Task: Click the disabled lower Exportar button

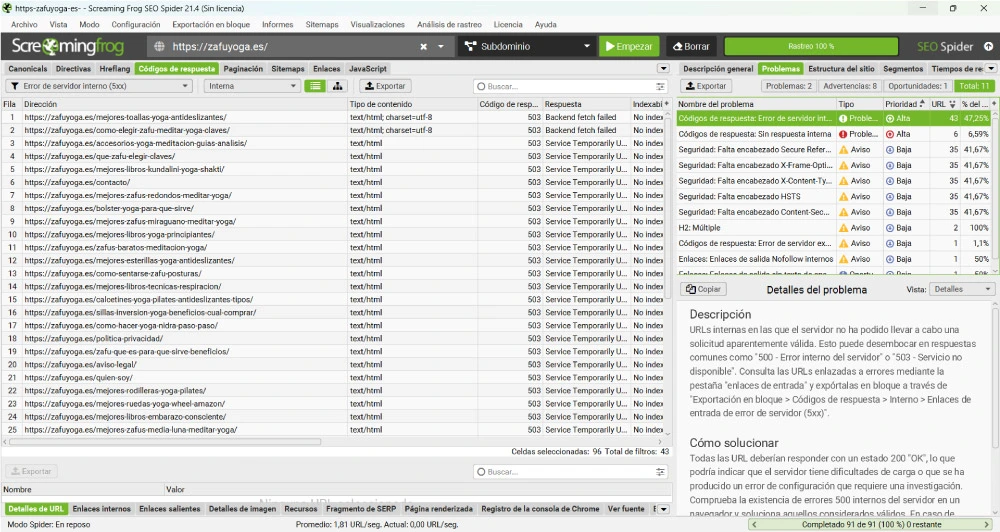Action: coord(32,471)
